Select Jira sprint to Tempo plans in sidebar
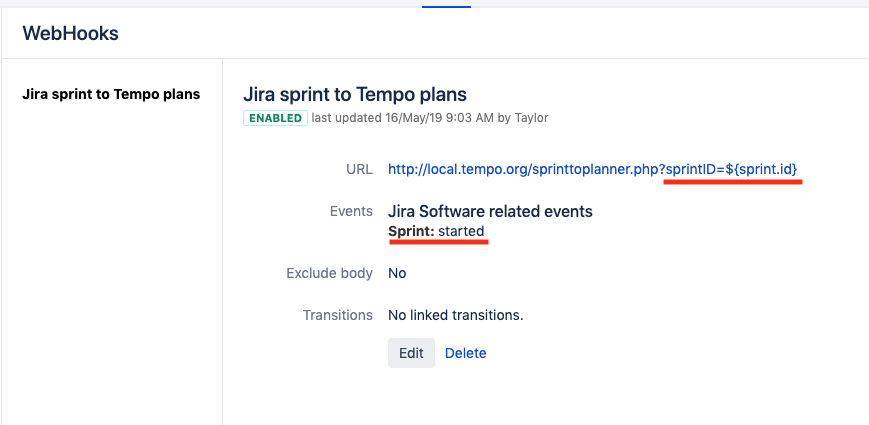 (111, 95)
